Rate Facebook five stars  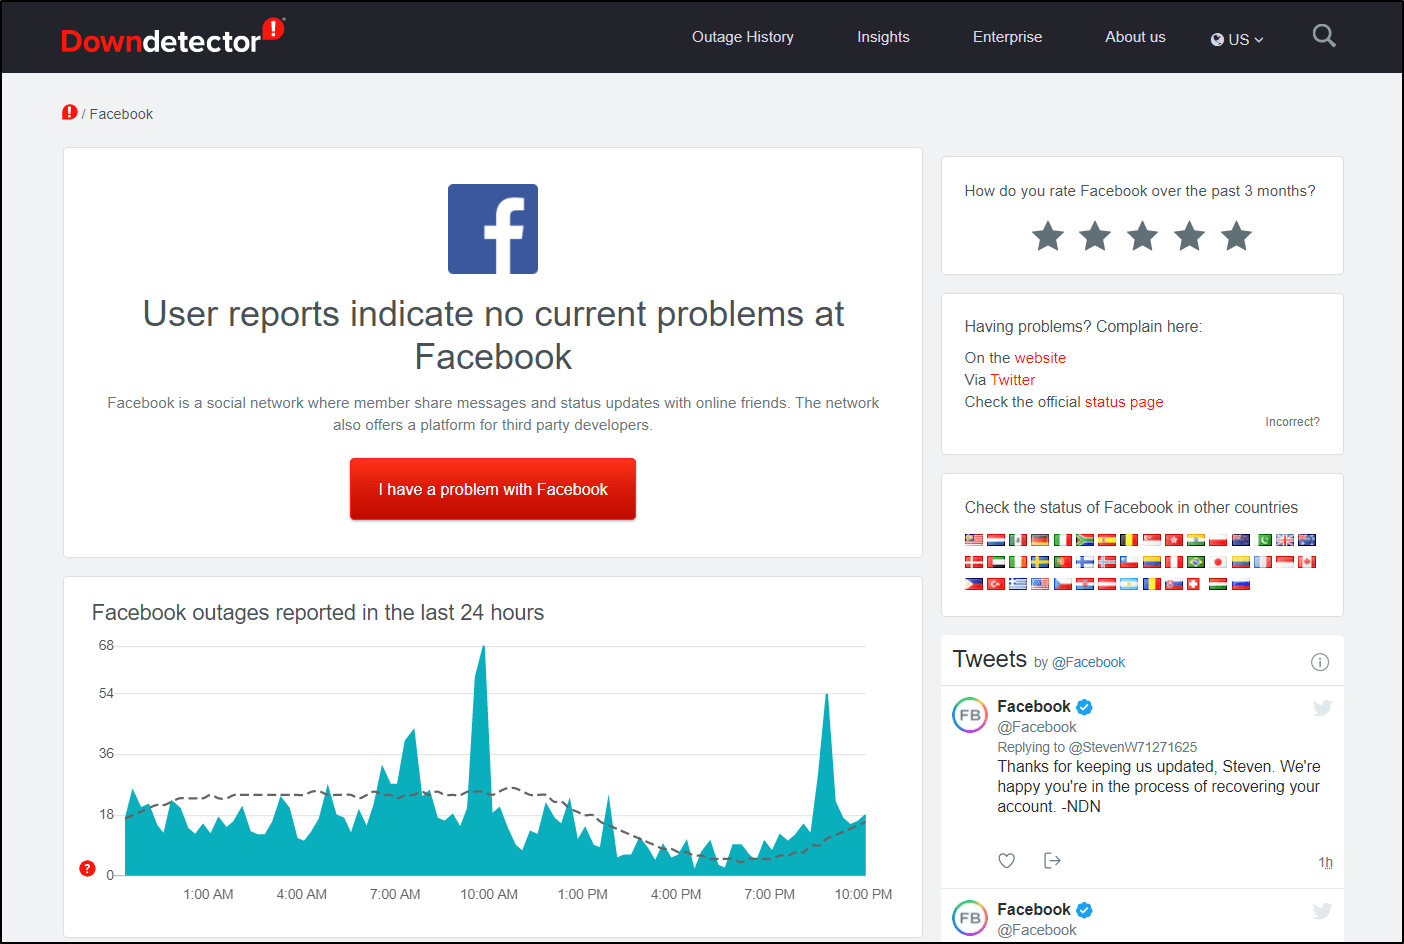click(1237, 236)
